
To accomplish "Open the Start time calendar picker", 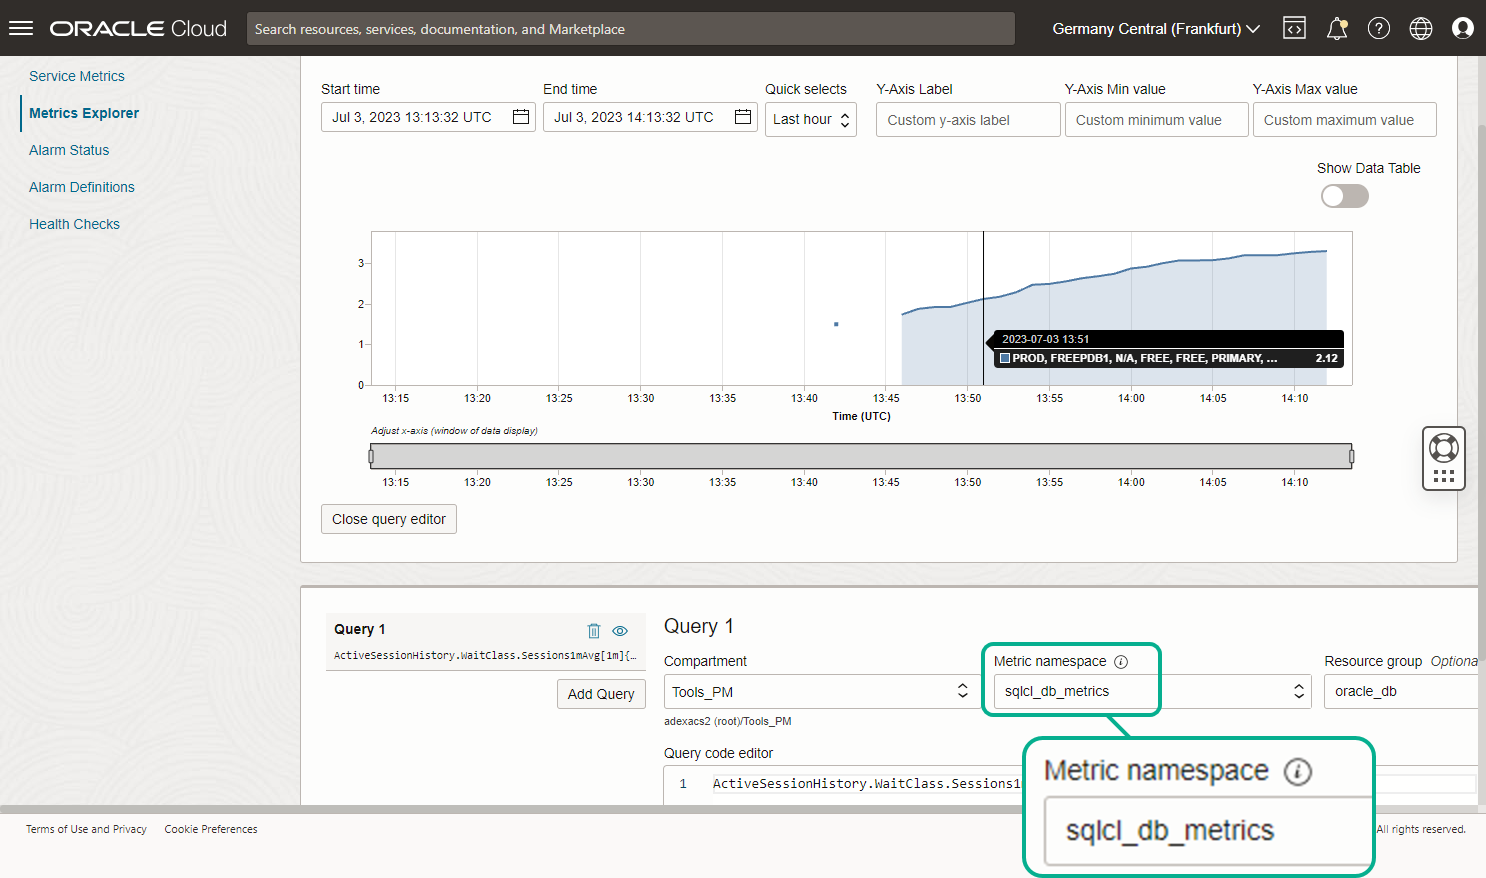I will pyautogui.click(x=521, y=117).
